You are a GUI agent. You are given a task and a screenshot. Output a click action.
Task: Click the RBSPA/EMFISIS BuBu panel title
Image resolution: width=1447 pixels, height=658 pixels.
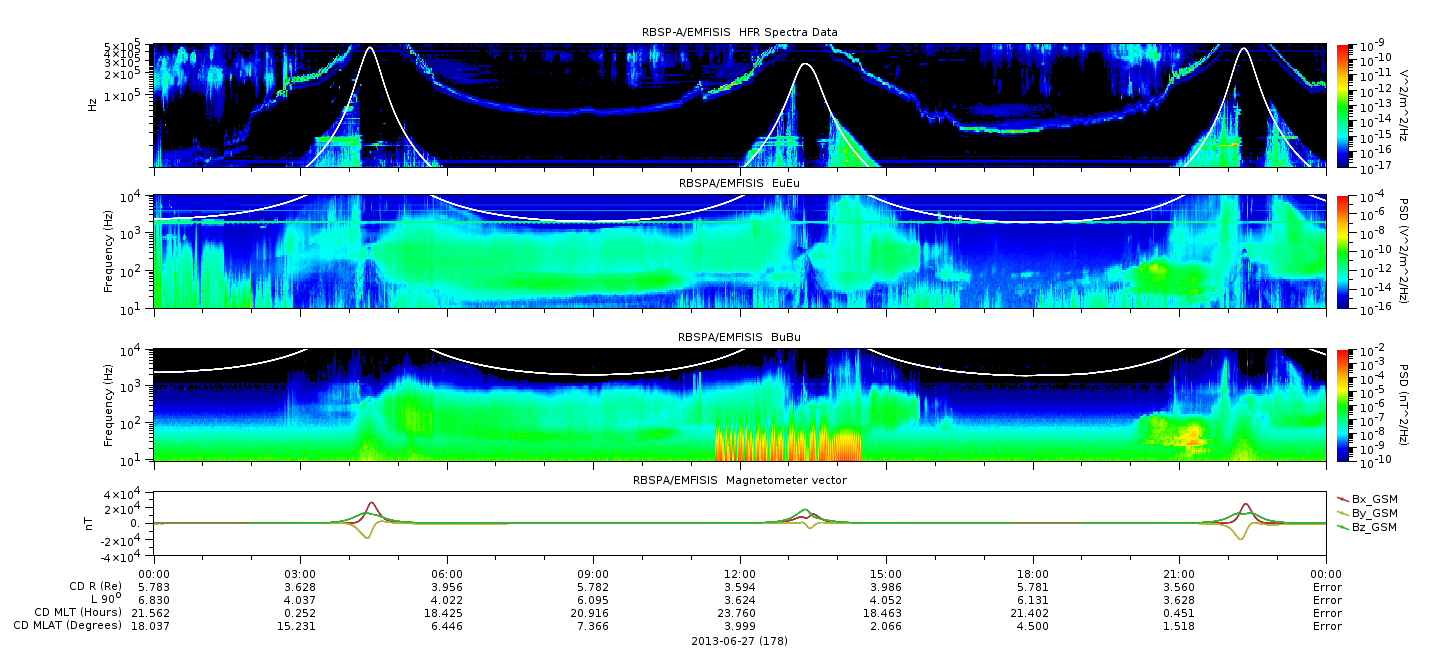739,337
